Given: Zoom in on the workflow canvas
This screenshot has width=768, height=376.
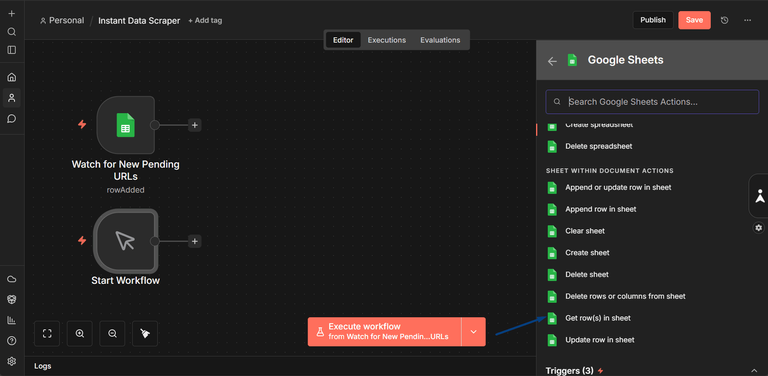Looking at the screenshot, I should coord(80,333).
